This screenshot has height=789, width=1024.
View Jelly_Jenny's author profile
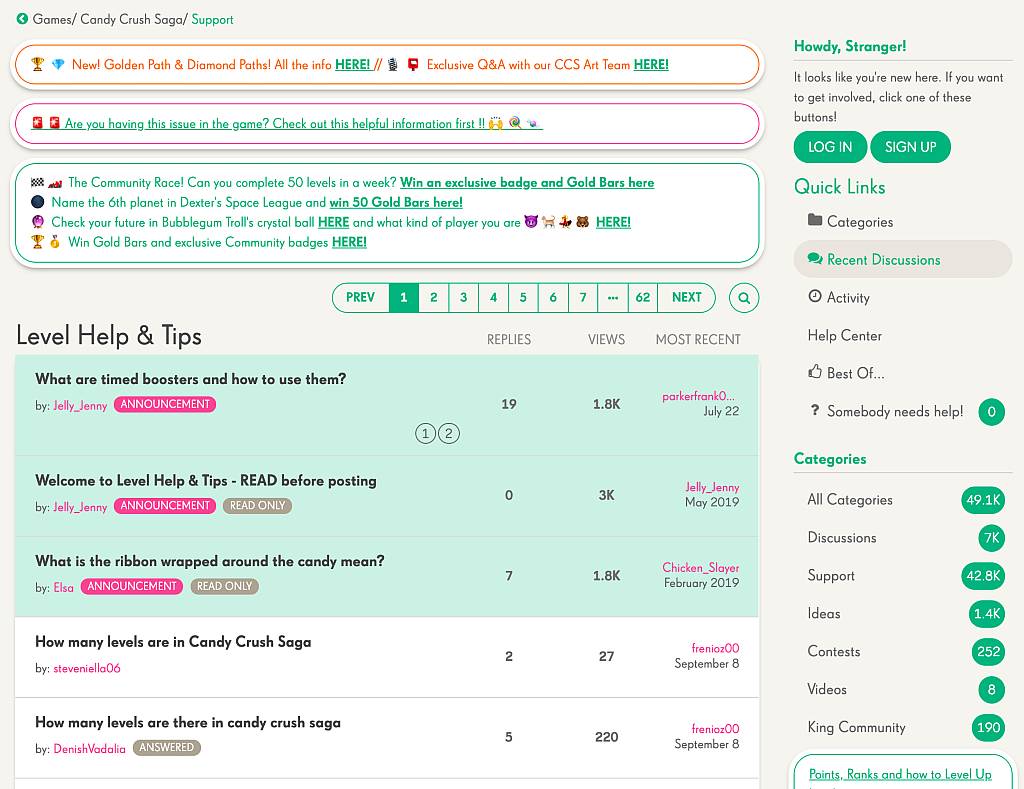click(78, 405)
